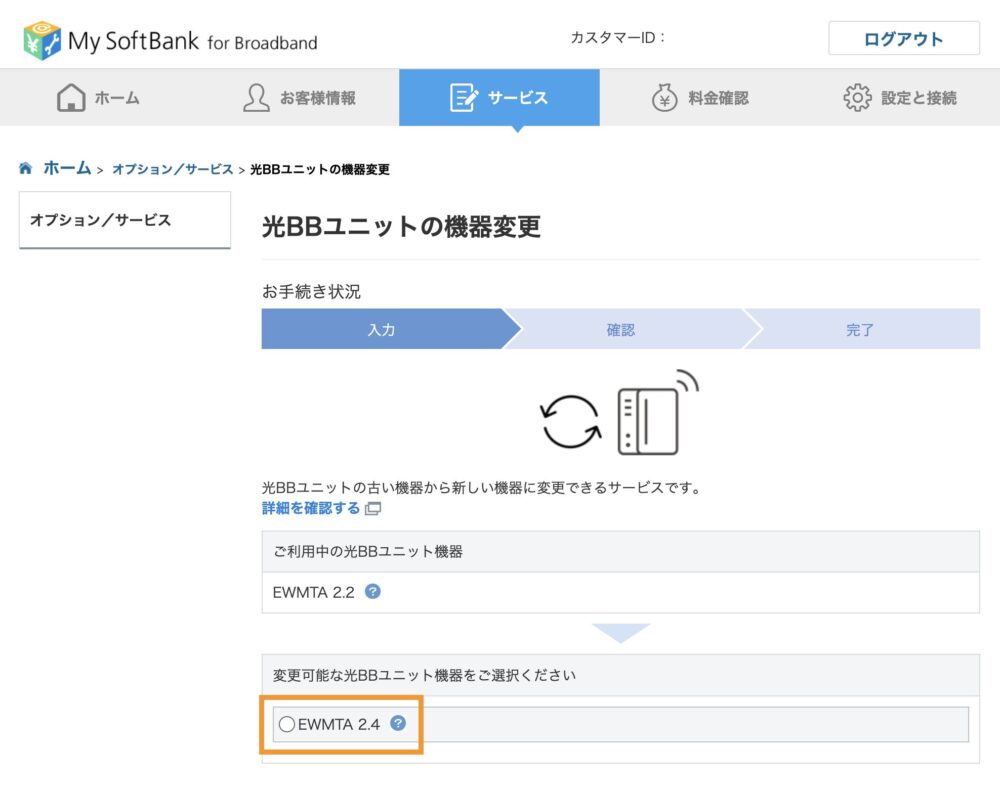Screen dimensions: 1000x791
Task: Click ホーム link in the breadcrumb
Action: coord(67,169)
